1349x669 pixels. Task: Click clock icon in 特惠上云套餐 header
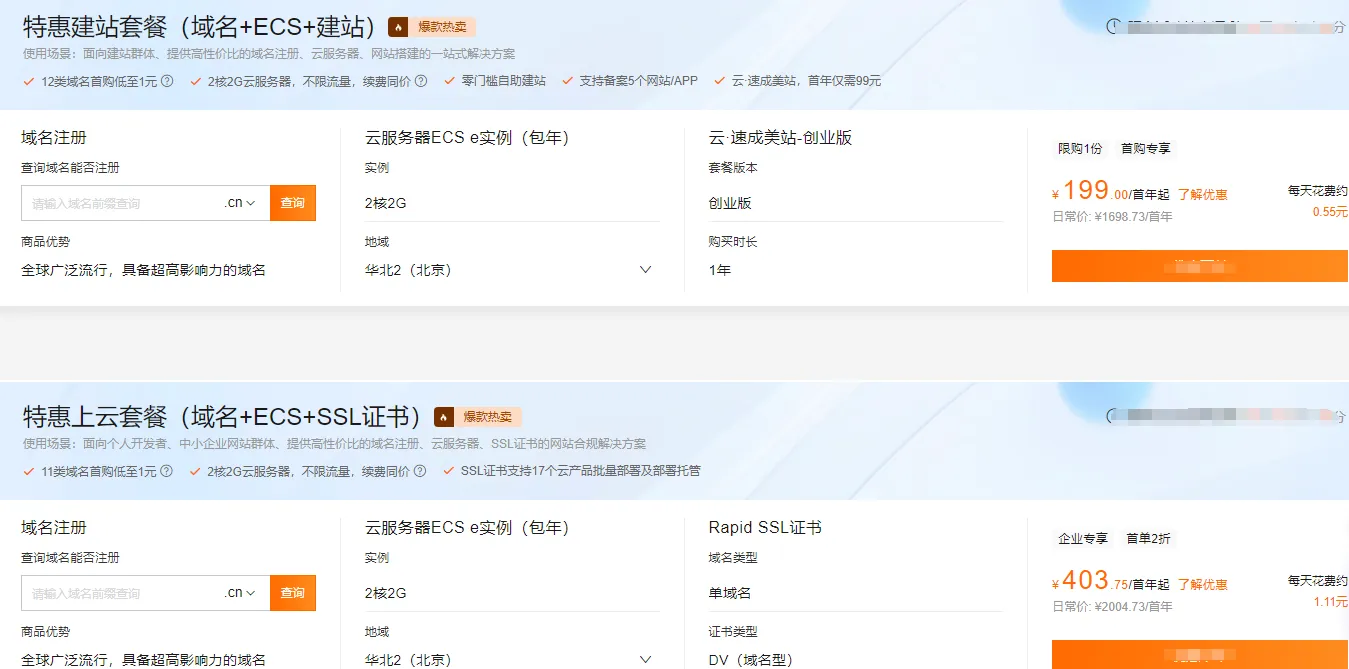coord(1111,415)
